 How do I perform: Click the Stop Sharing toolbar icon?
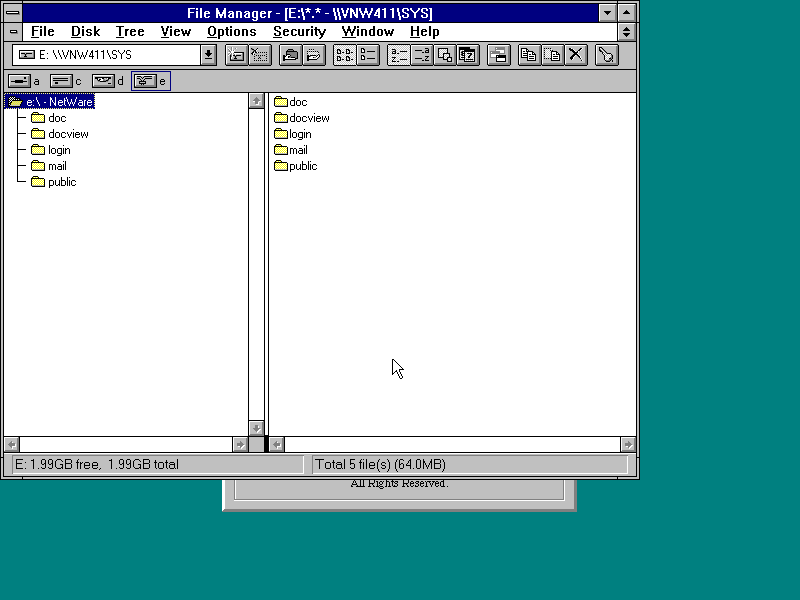314,55
